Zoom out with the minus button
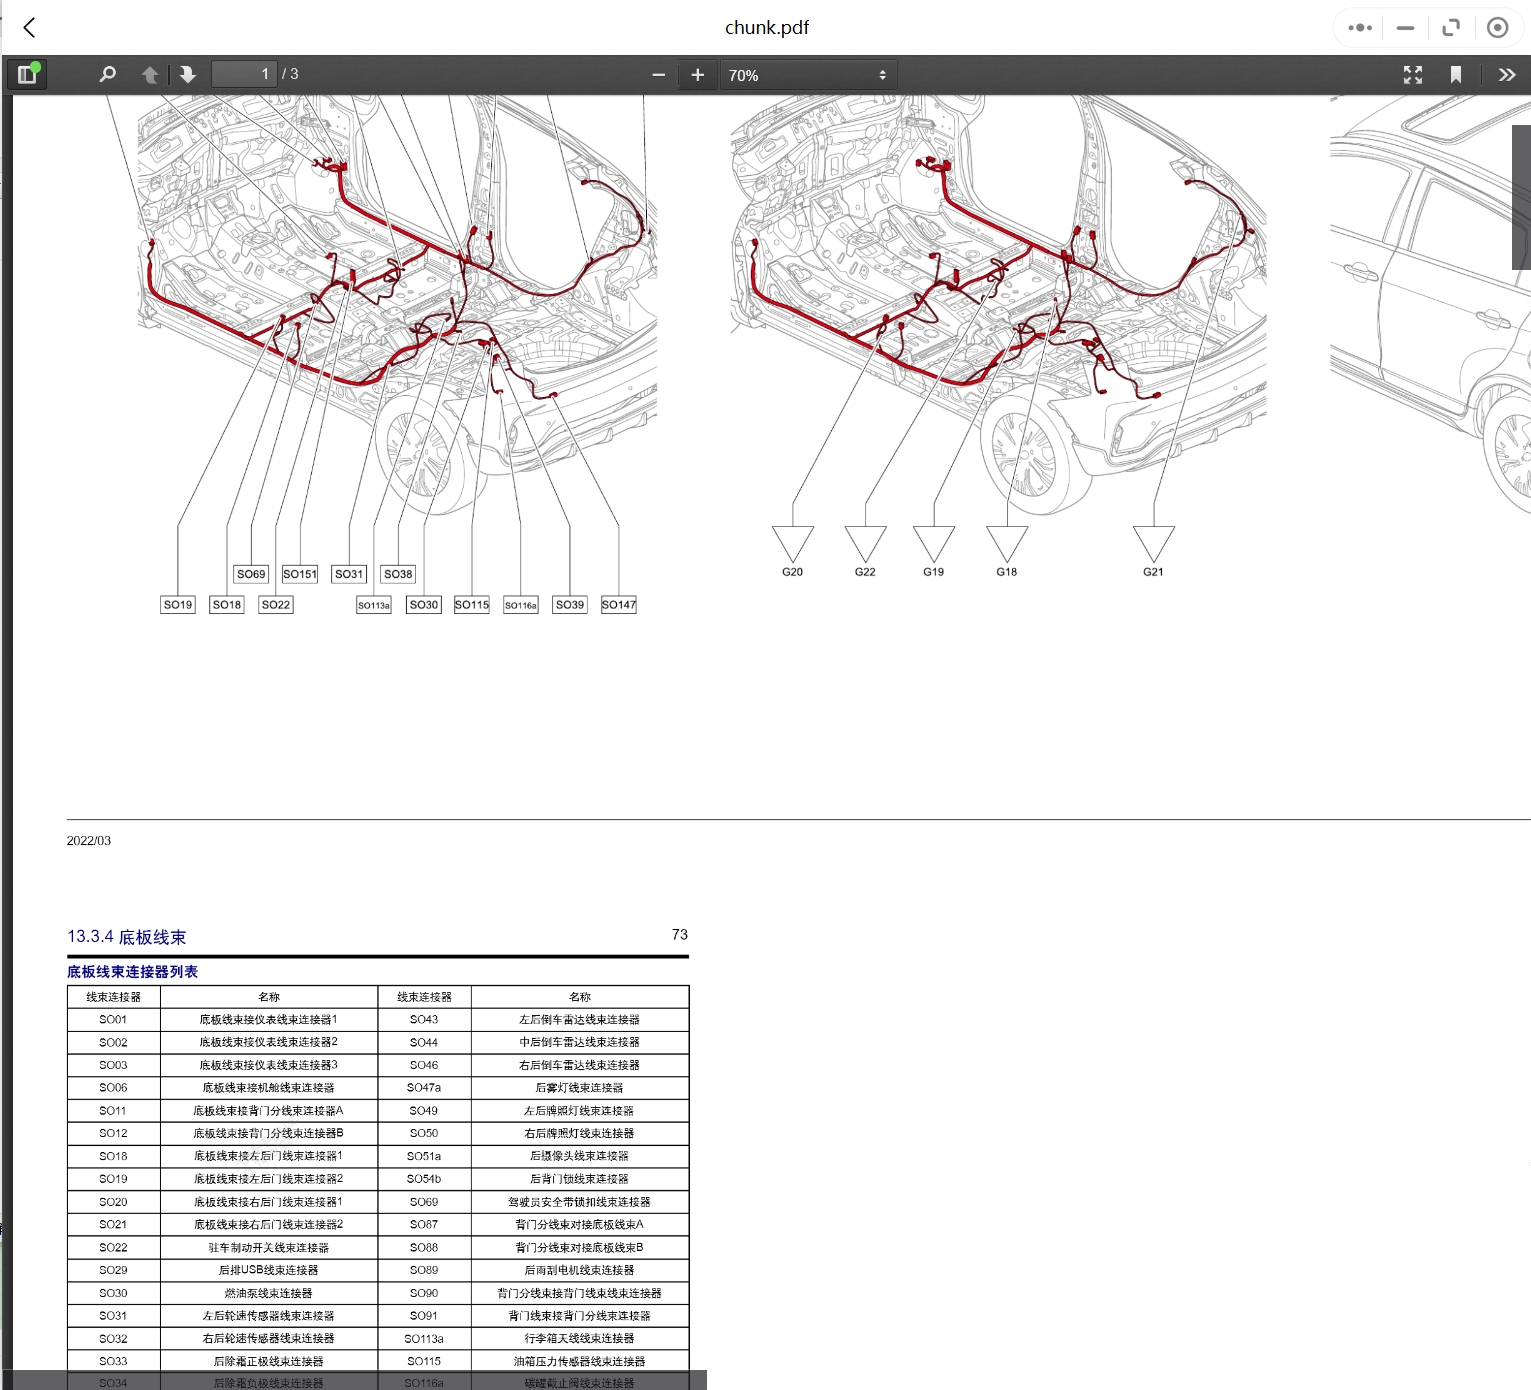1531x1390 pixels. [x=658, y=75]
